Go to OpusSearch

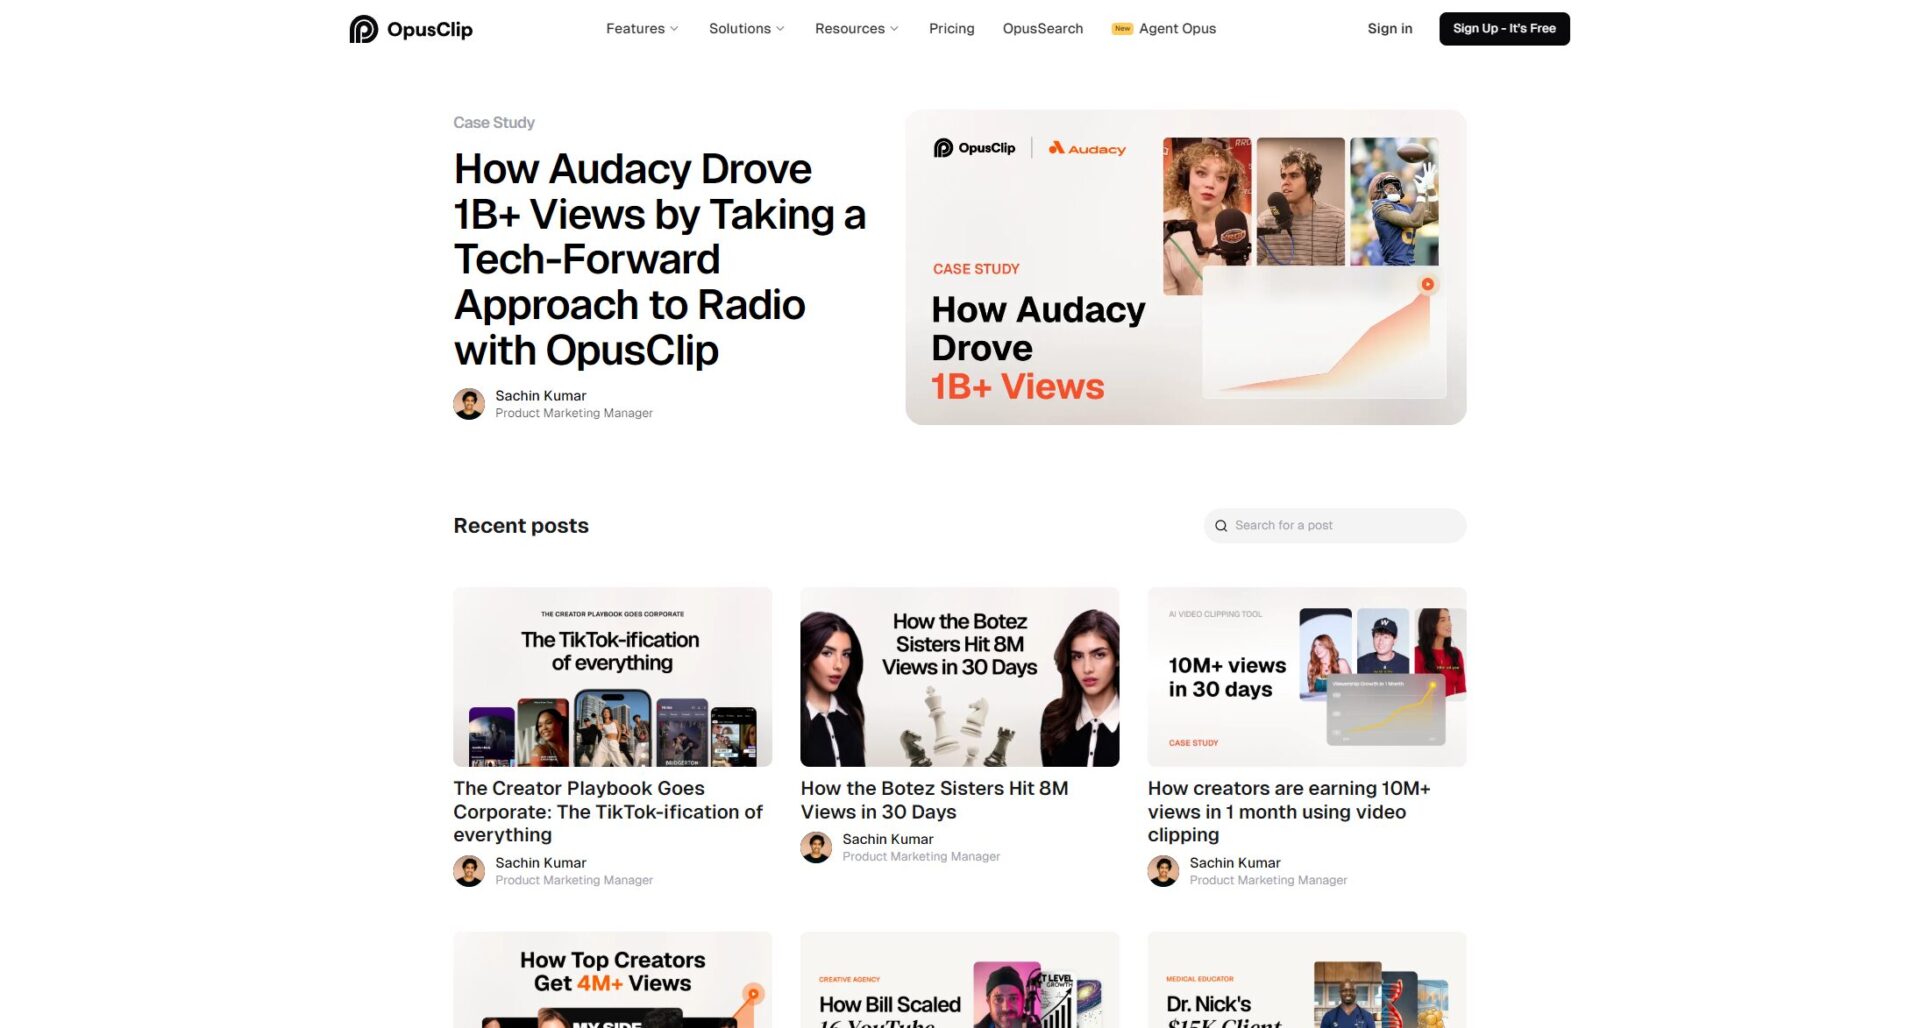1043,29
